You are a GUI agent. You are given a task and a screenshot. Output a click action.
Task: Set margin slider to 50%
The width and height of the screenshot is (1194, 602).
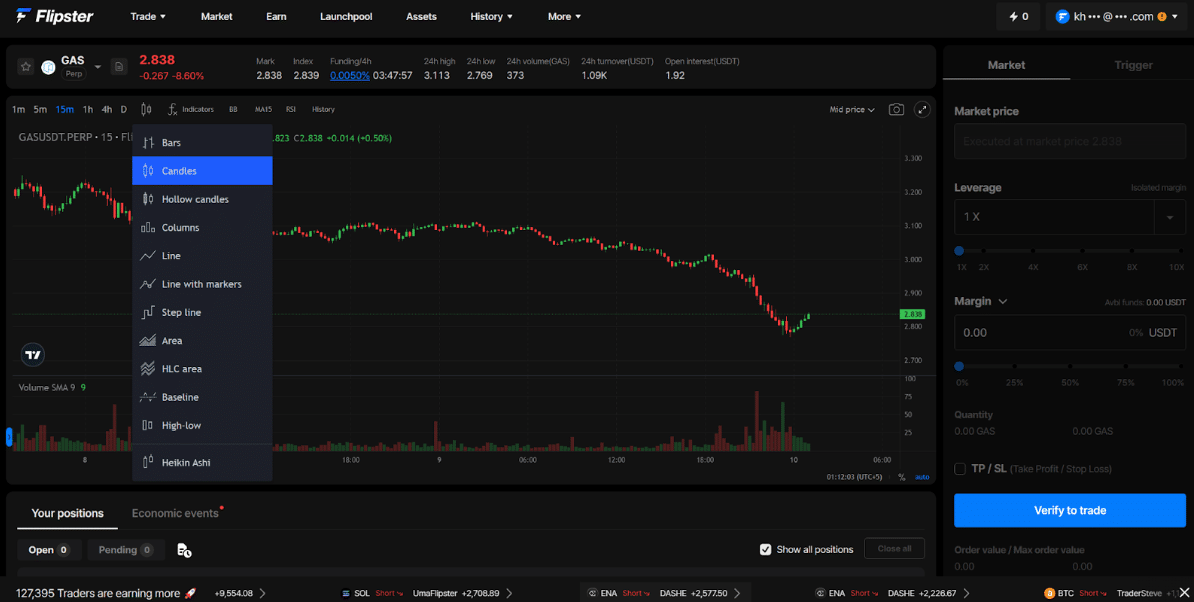point(1070,366)
